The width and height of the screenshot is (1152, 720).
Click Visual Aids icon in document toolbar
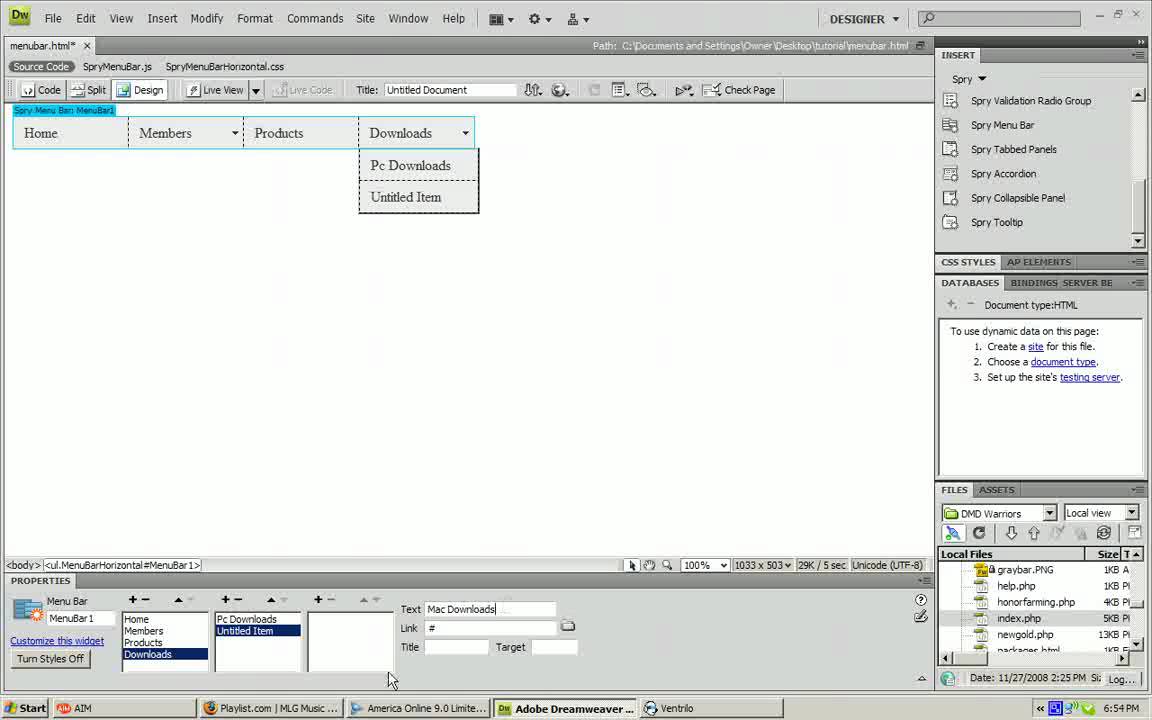(x=647, y=90)
